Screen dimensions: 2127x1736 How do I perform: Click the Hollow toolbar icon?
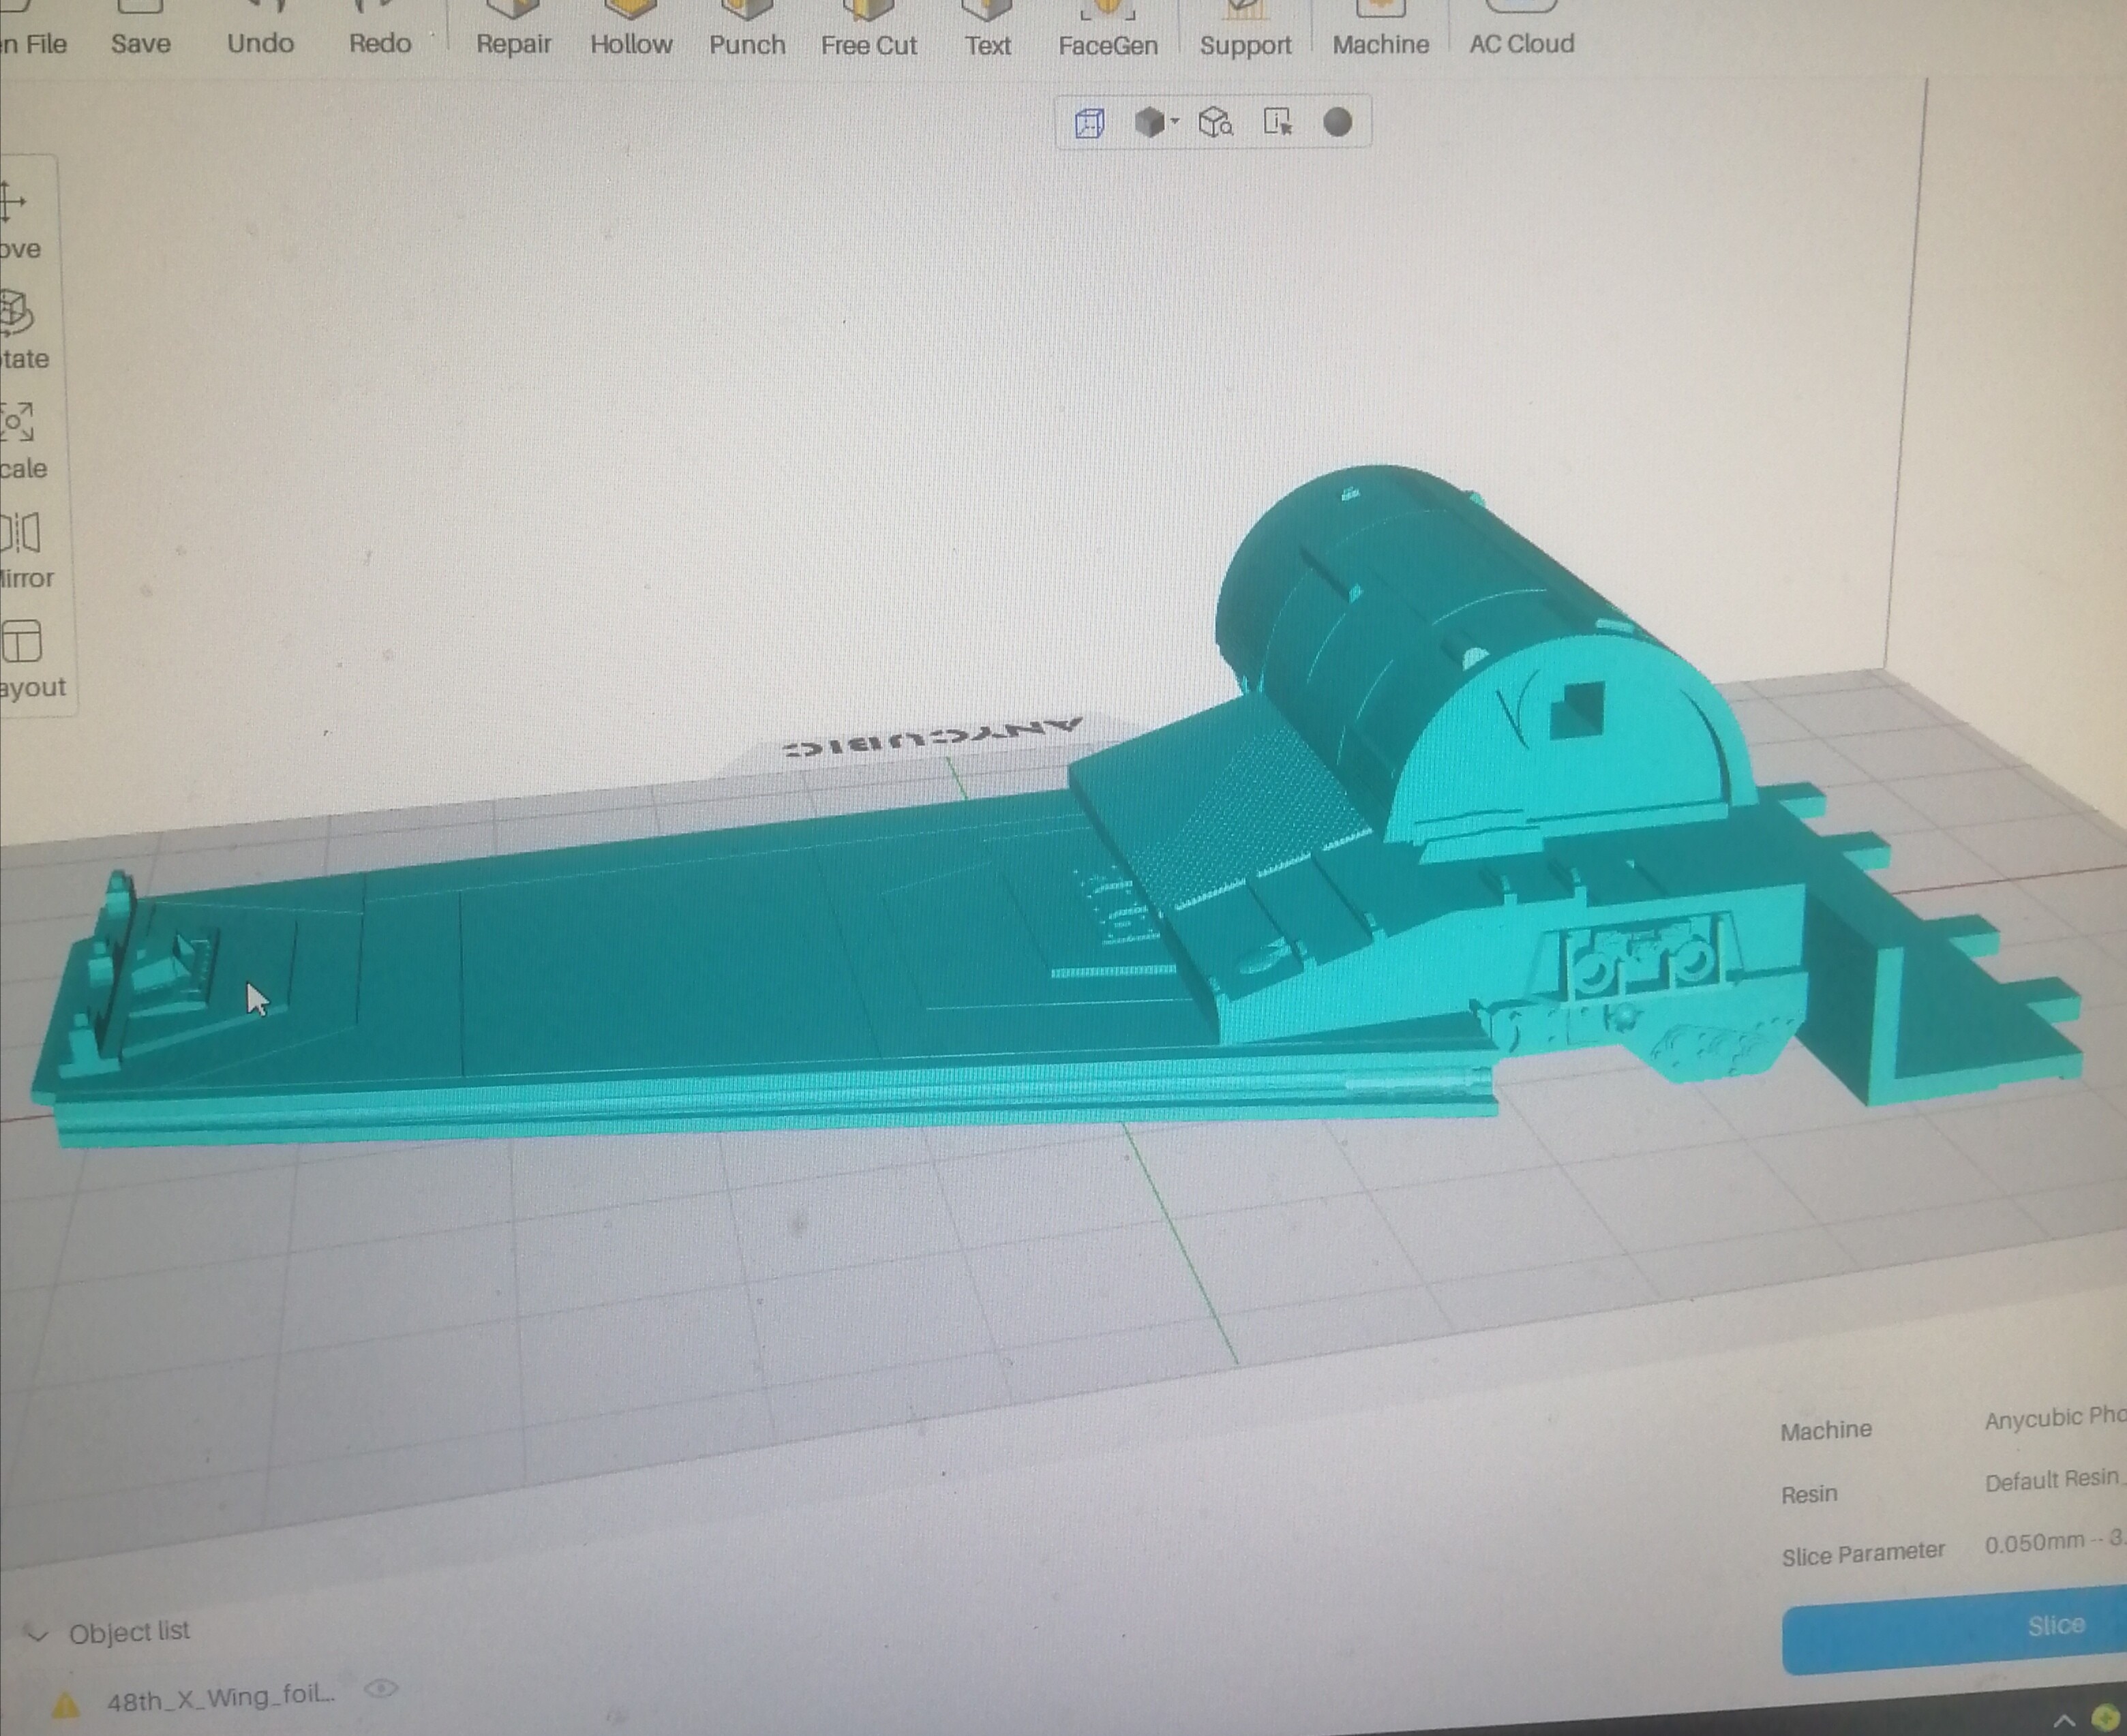pos(630,30)
